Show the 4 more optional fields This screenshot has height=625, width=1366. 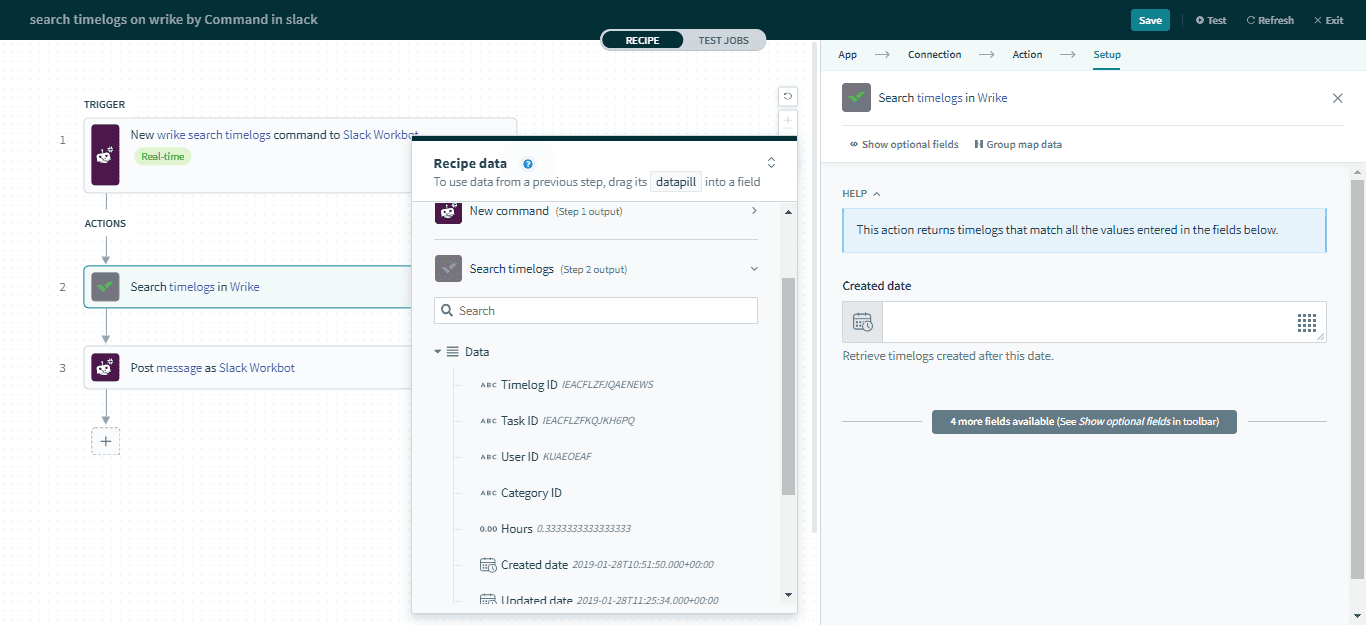coord(1084,421)
